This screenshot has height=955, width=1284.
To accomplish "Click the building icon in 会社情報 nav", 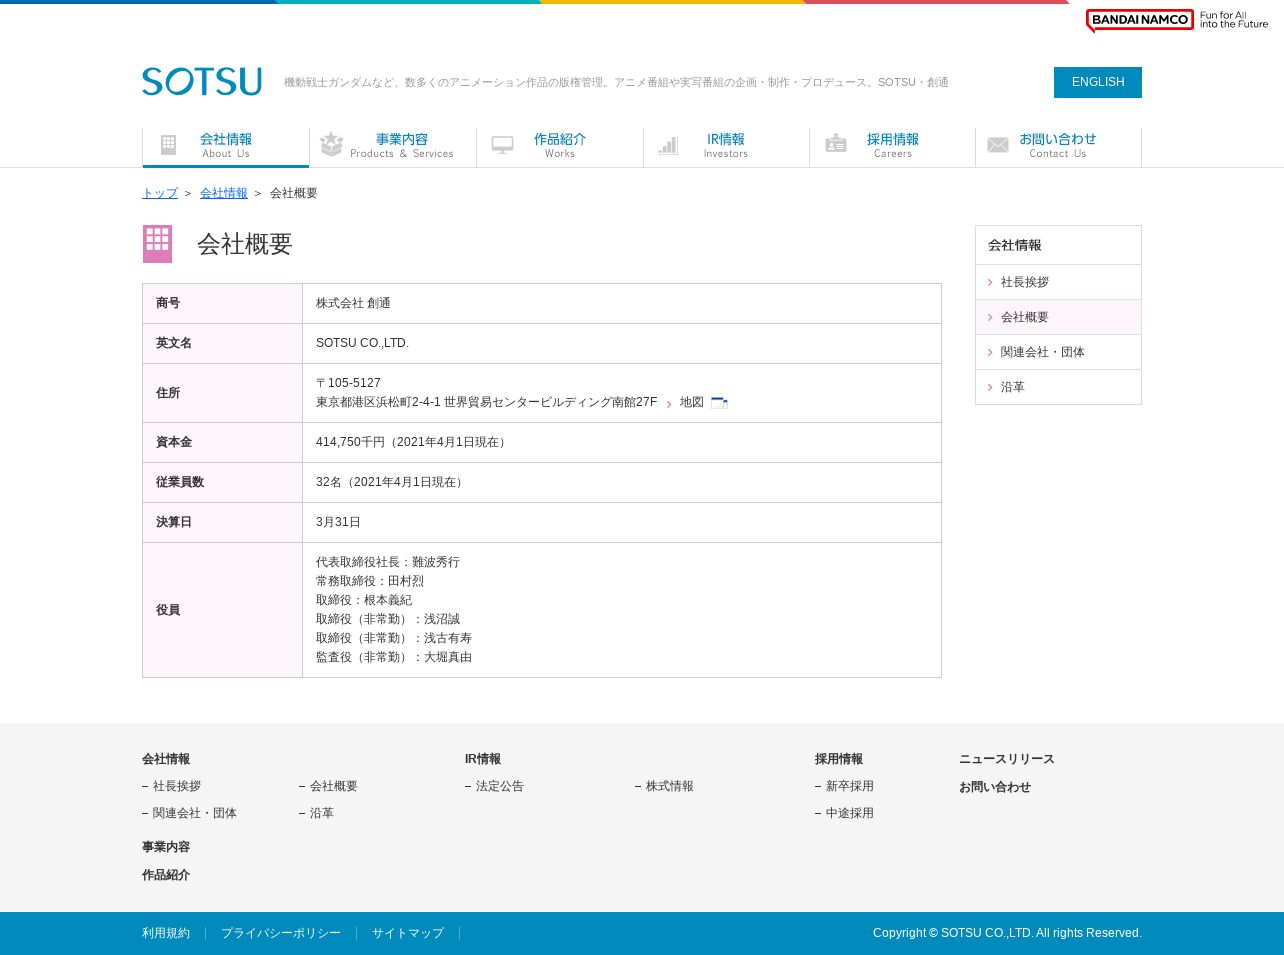I will [169, 145].
